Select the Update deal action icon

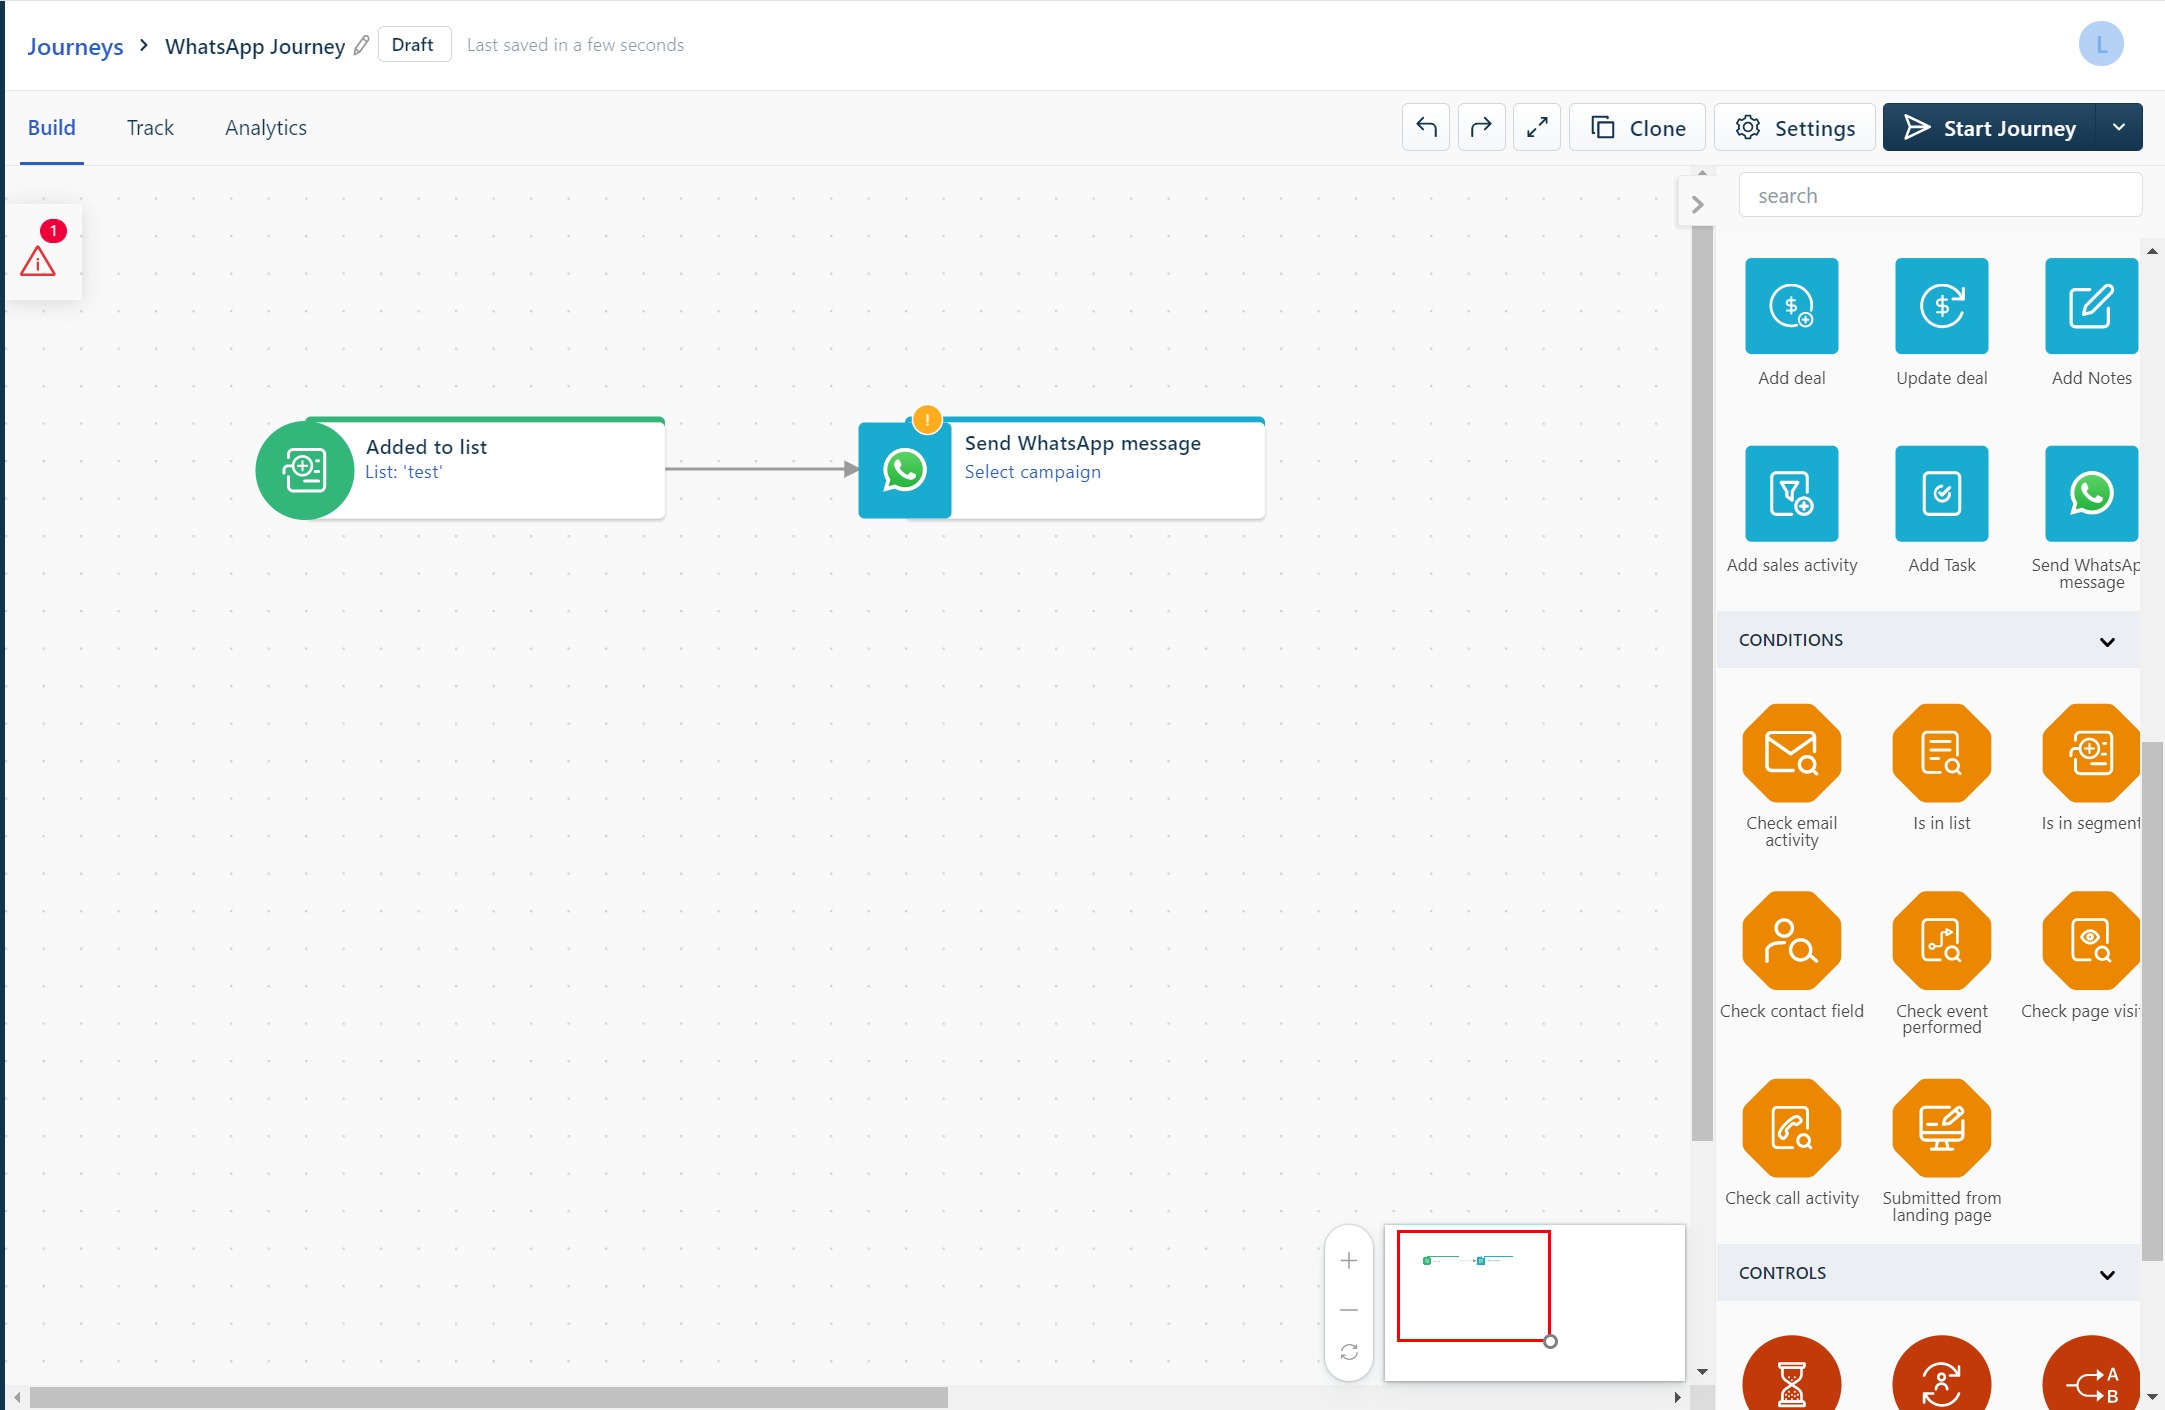(1941, 306)
